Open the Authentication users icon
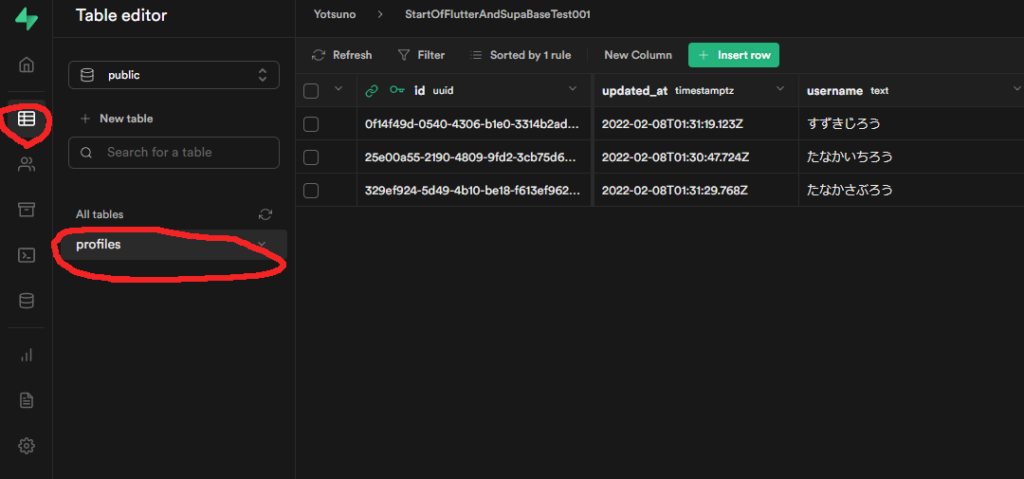The width and height of the screenshot is (1024, 479). click(x=26, y=165)
